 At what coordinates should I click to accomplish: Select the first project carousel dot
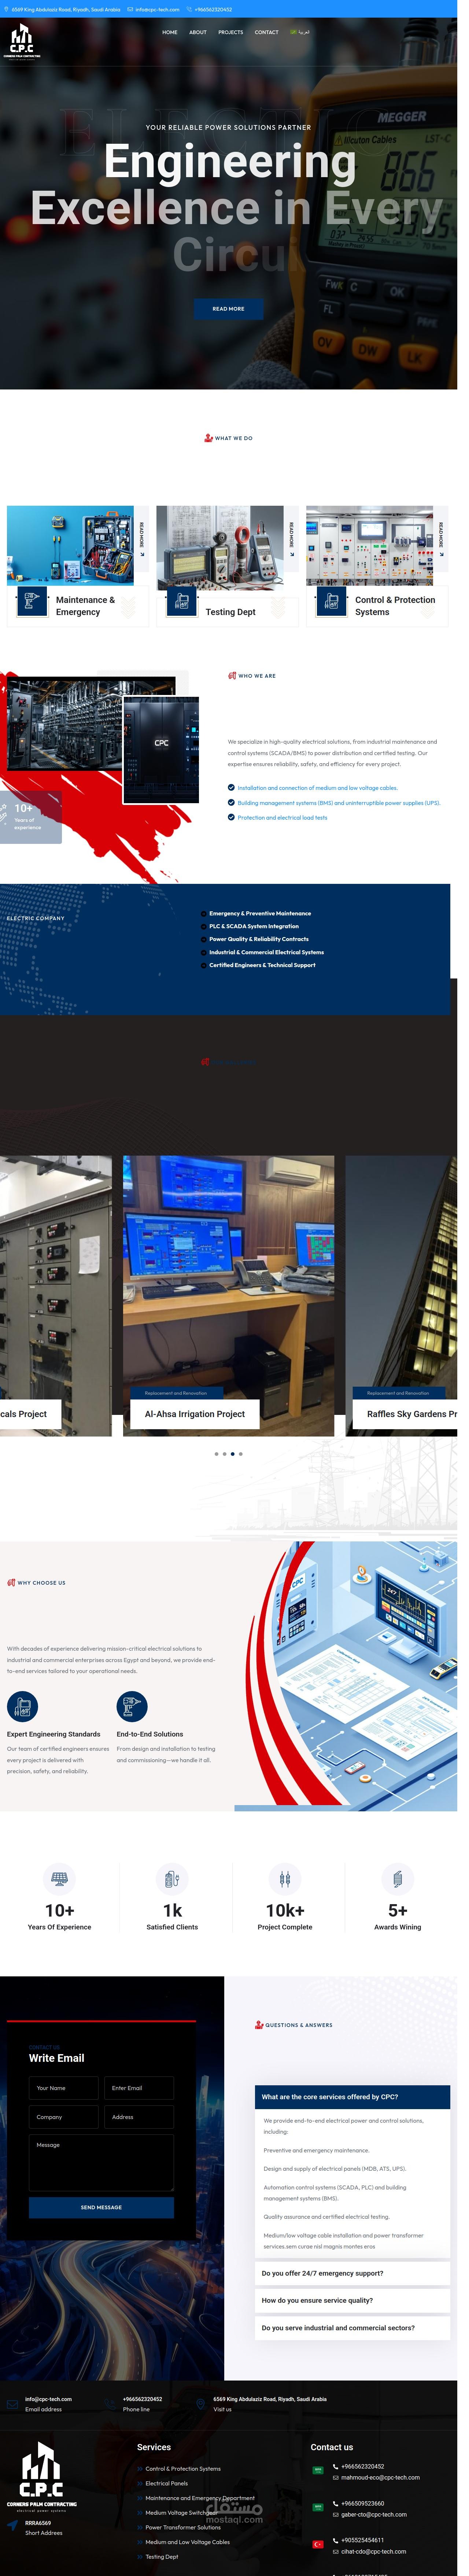click(x=216, y=1454)
